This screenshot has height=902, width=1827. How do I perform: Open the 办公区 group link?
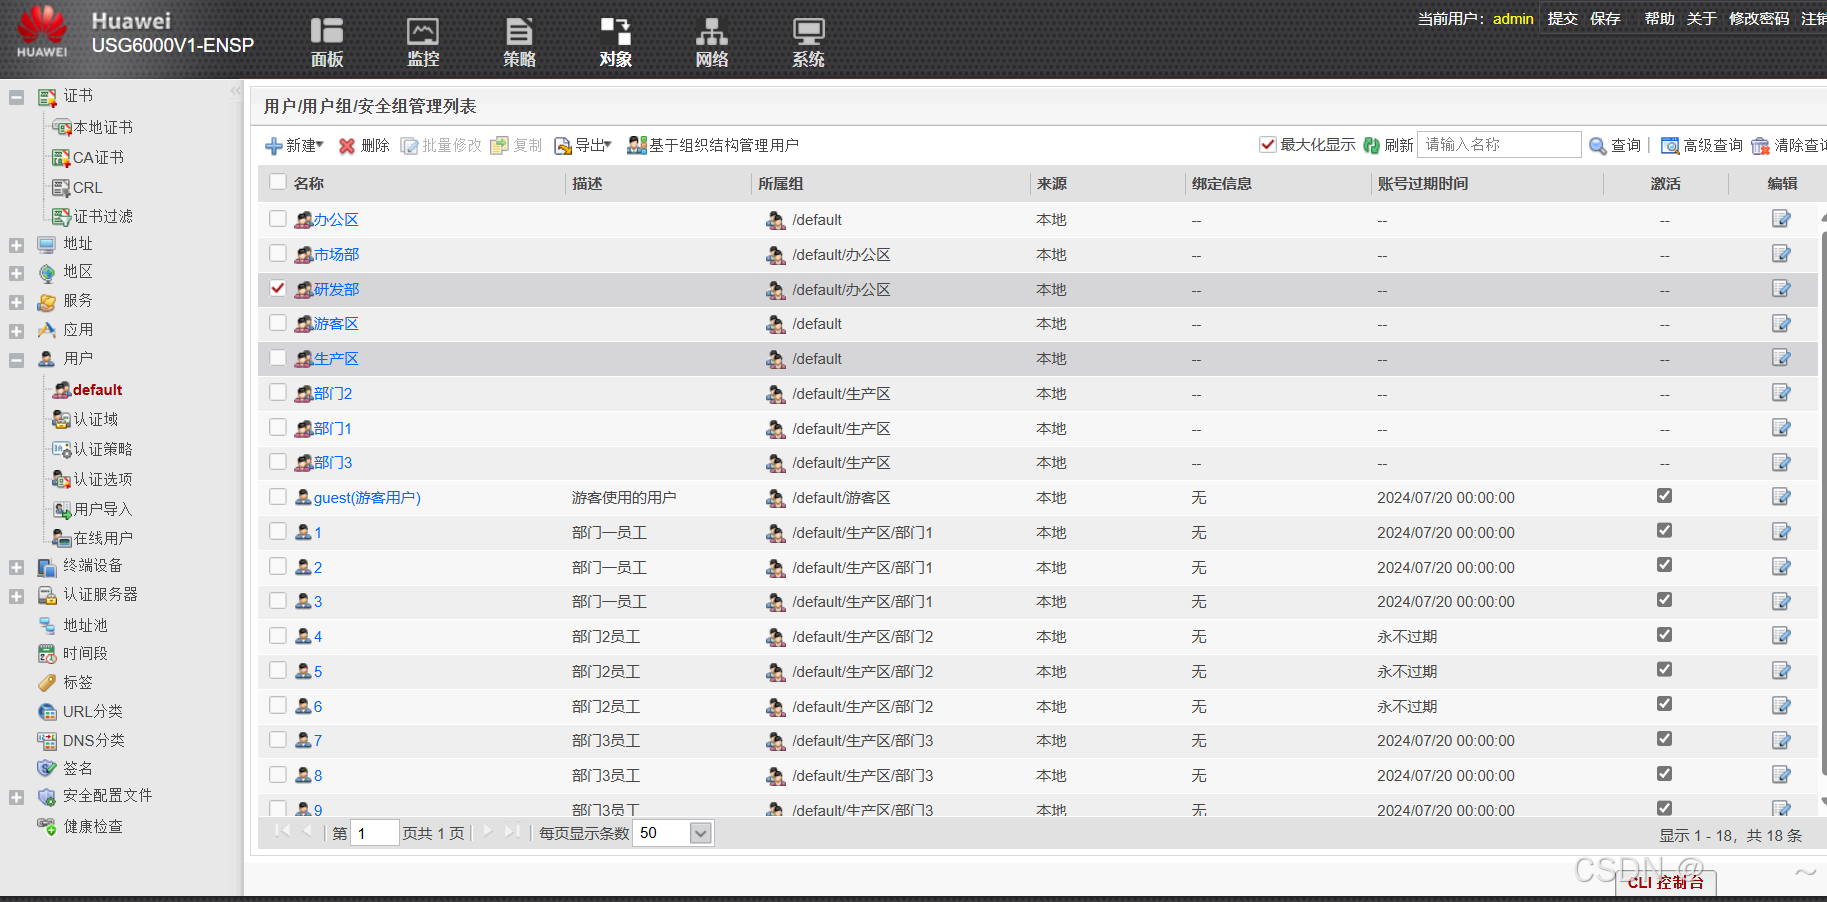[x=336, y=220]
